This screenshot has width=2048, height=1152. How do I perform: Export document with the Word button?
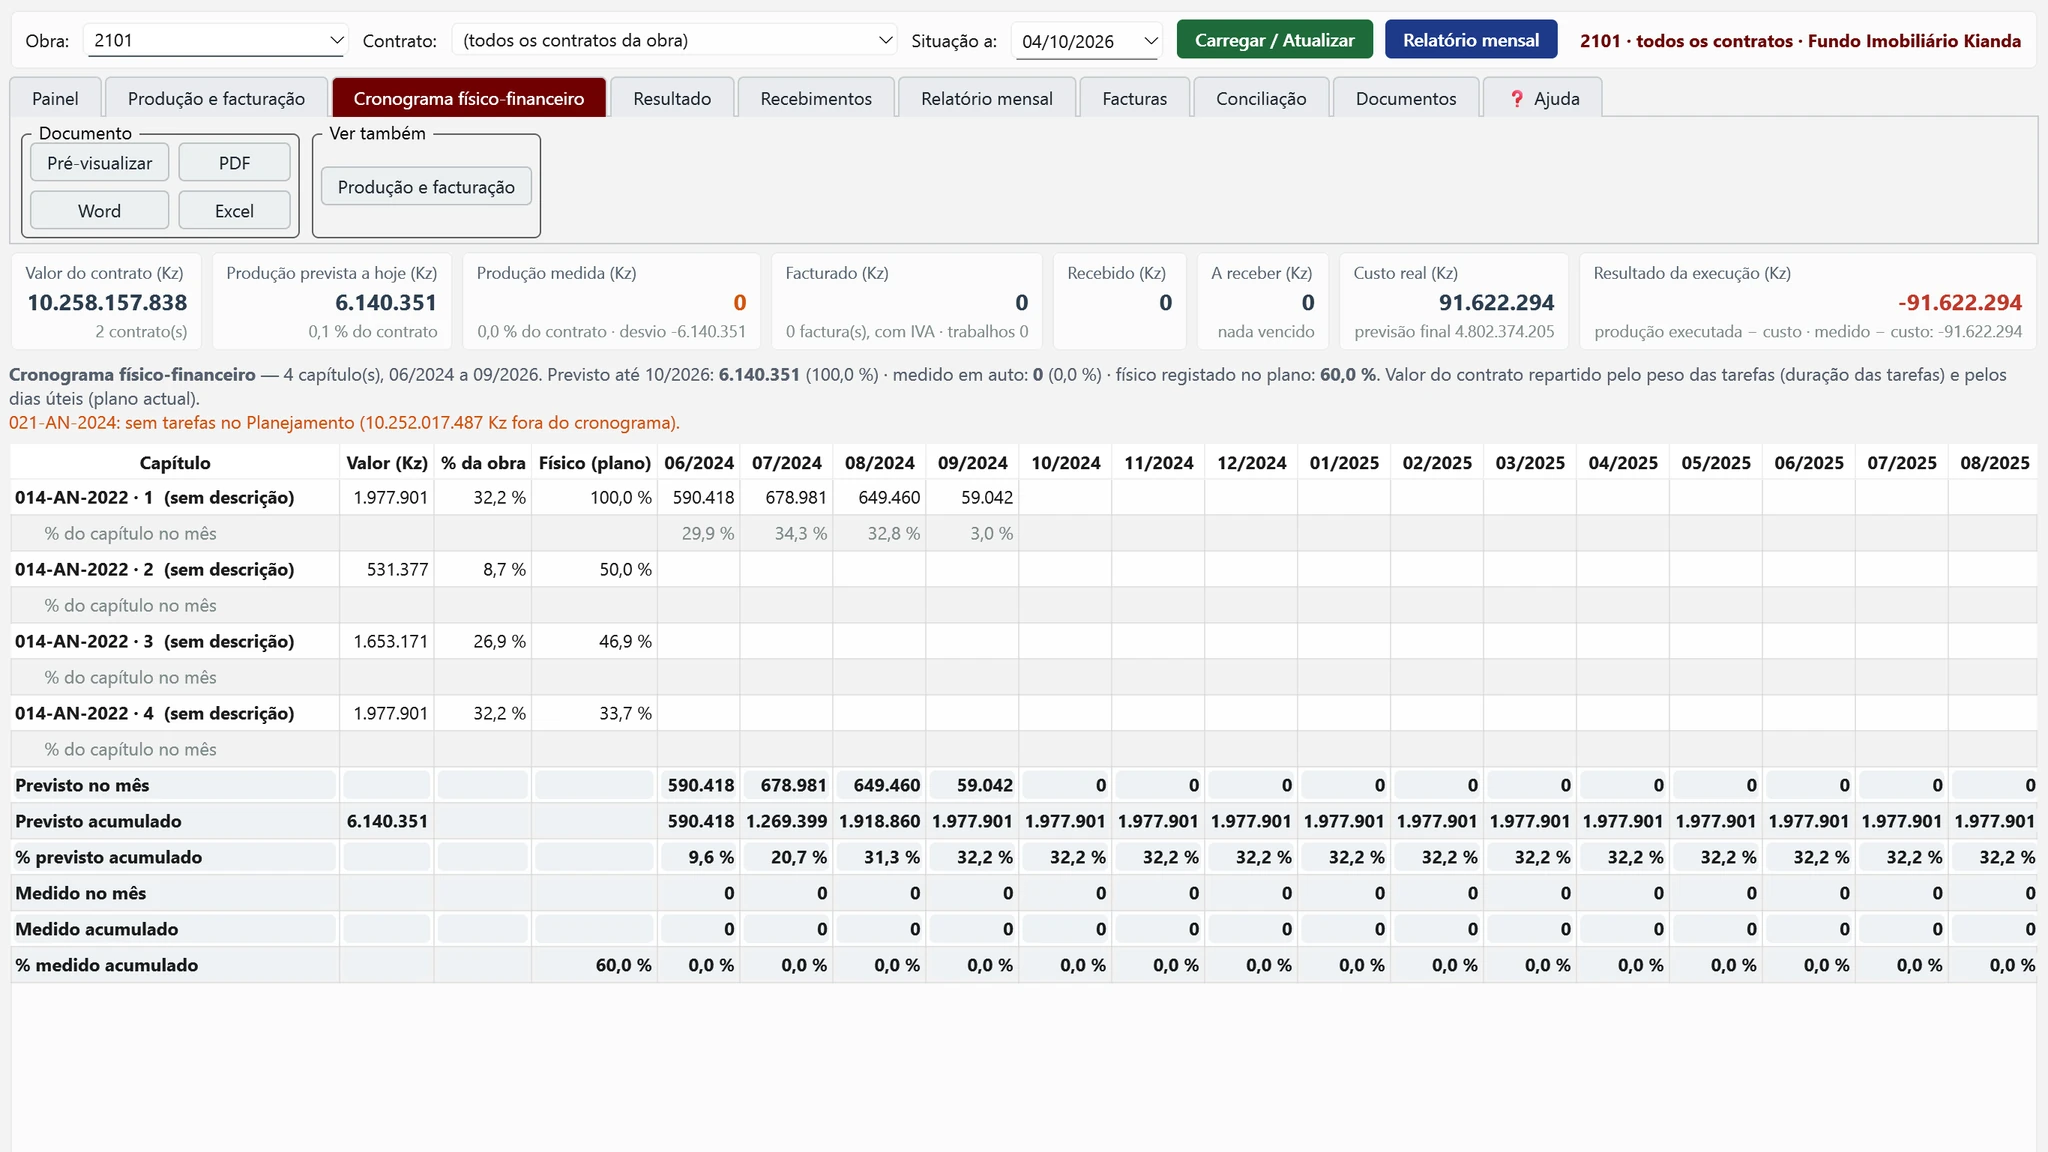click(x=100, y=211)
